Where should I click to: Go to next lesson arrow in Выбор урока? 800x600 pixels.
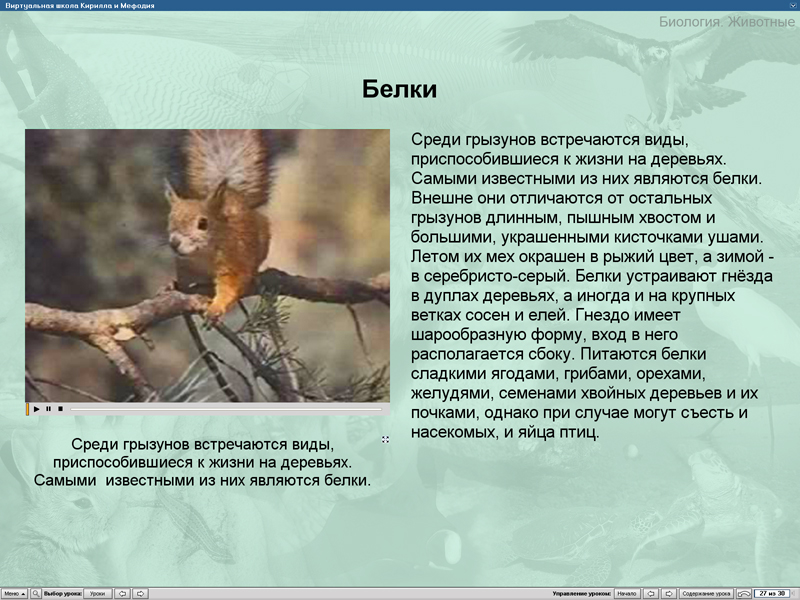140,593
